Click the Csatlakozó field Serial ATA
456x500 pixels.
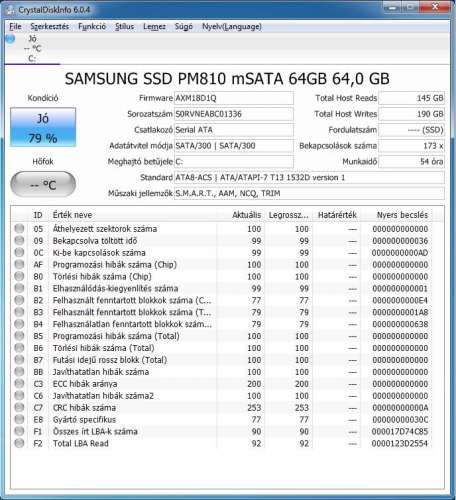pos(234,130)
